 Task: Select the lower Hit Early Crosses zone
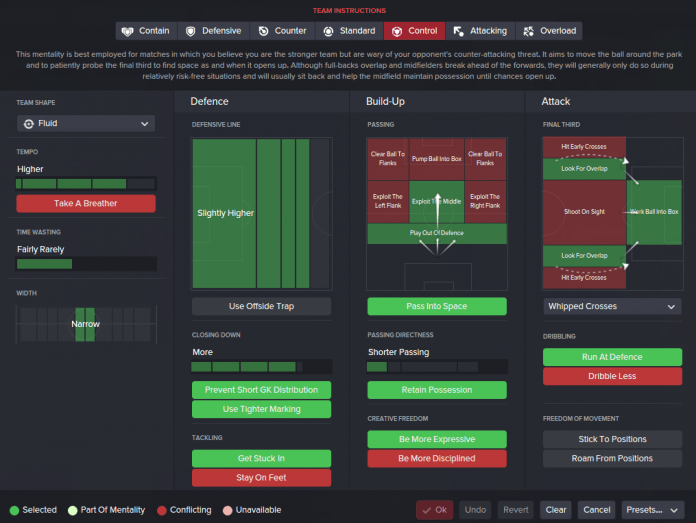pos(584,278)
